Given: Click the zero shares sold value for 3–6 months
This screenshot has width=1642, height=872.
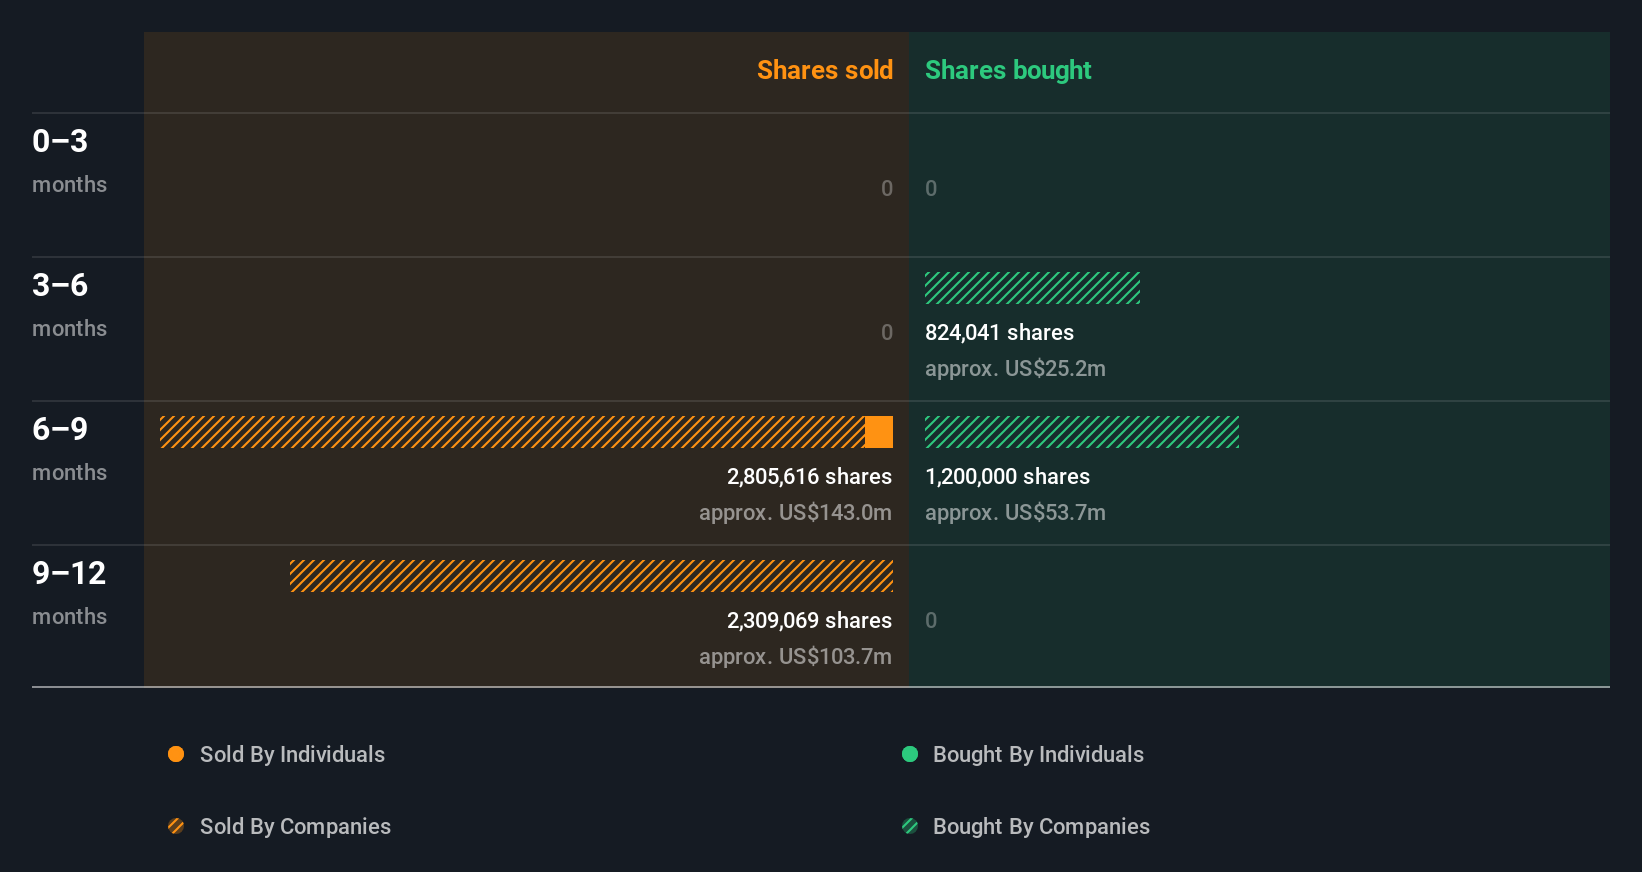Looking at the screenshot, I should click(x=887, y=333).
